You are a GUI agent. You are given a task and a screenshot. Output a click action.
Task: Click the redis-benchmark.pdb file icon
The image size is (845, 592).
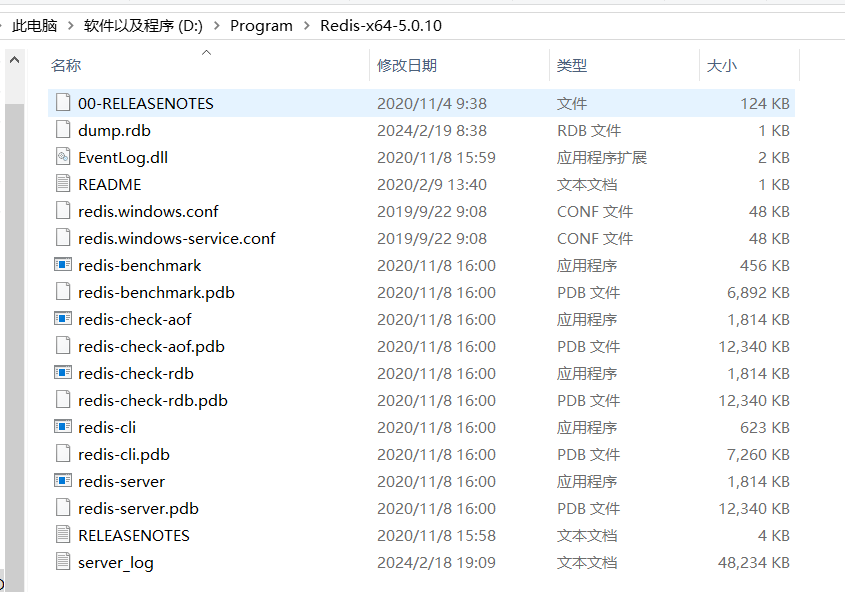pos(63,291)
